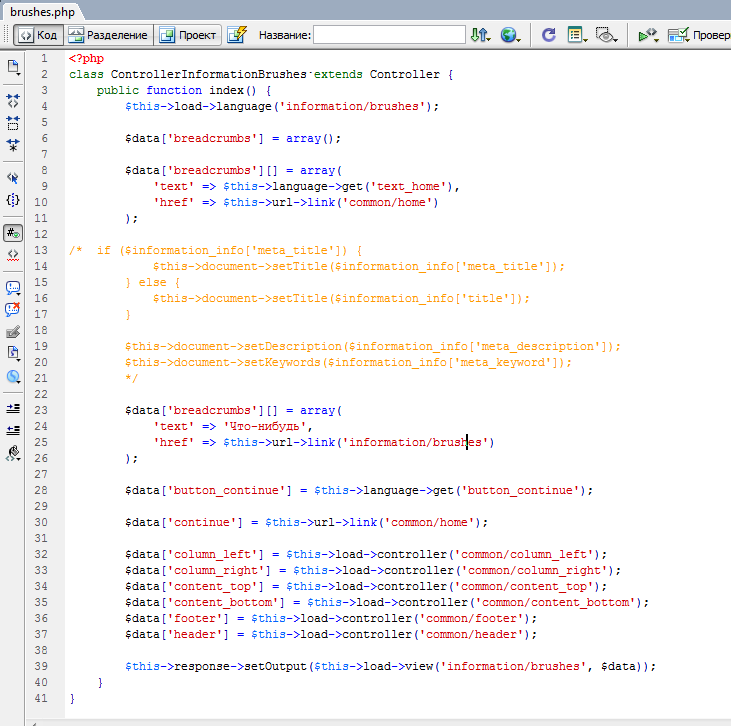Click the Wrap Tag pencil icon

tap(13, 332)
